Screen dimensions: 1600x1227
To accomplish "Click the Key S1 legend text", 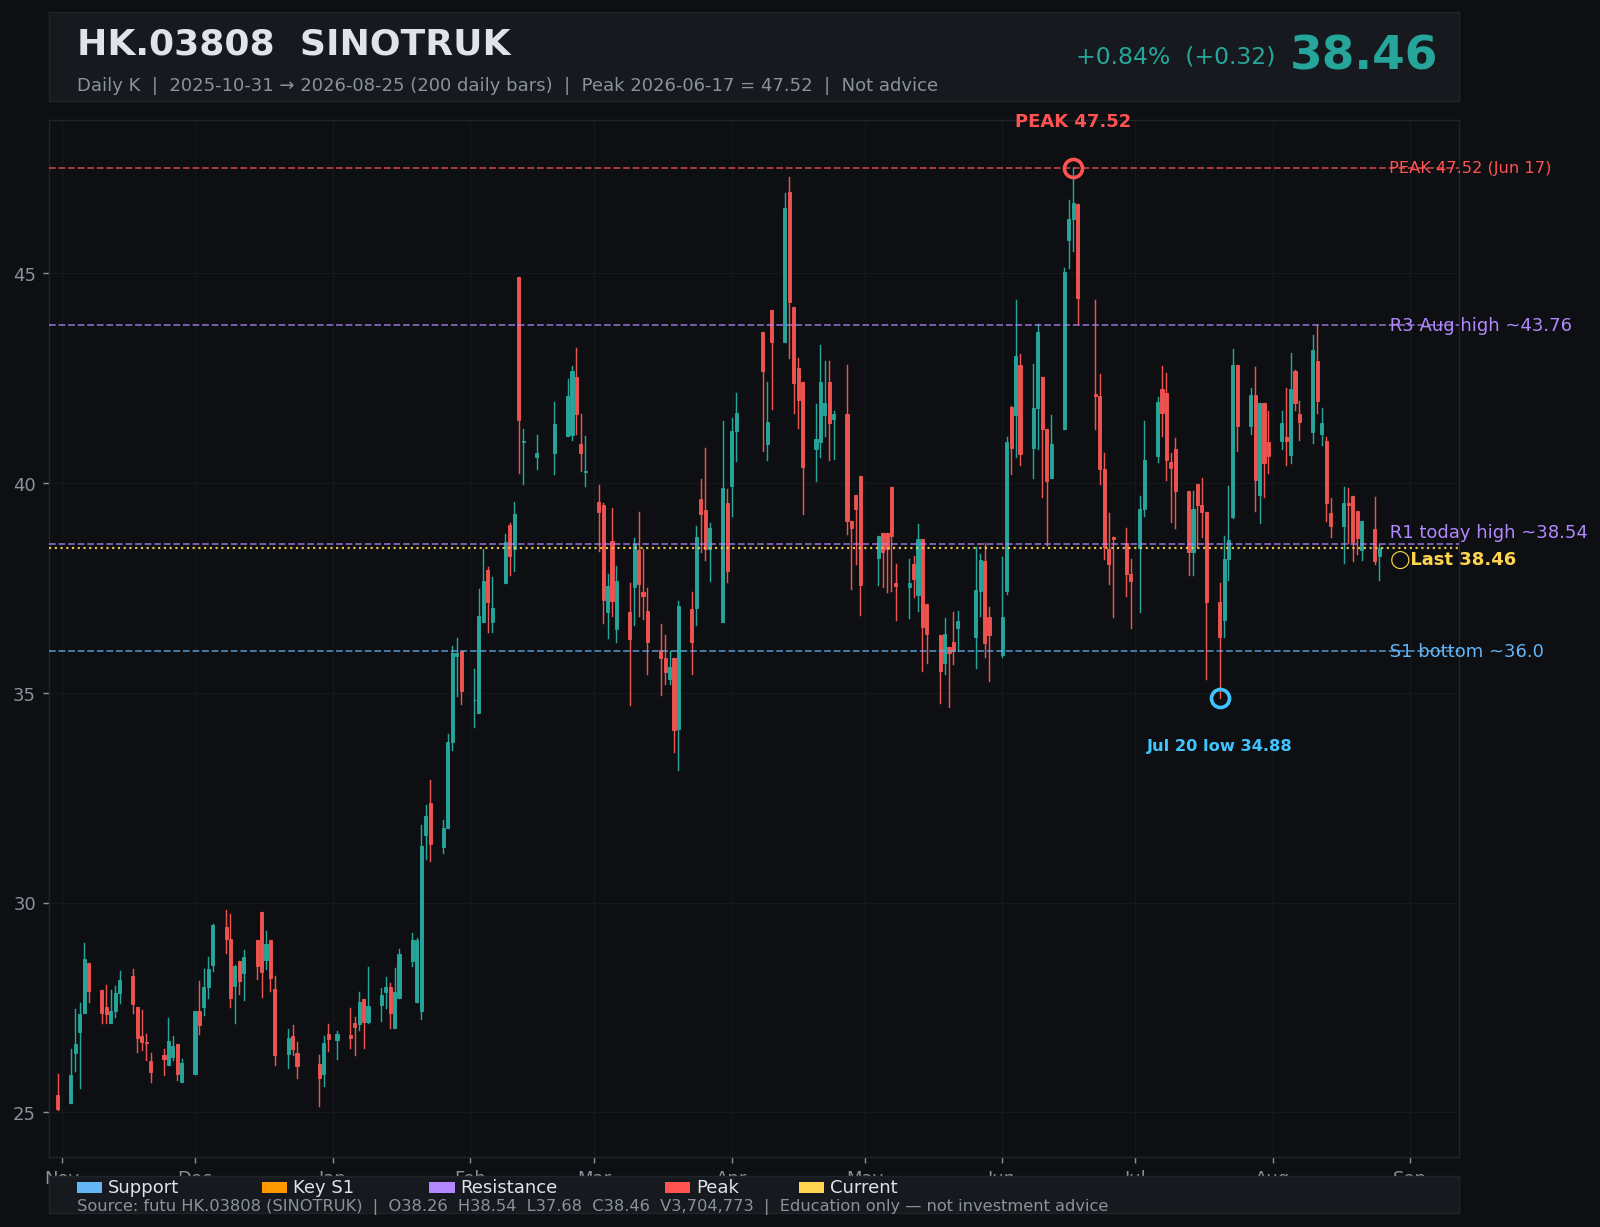I will tap(323, 1187).
